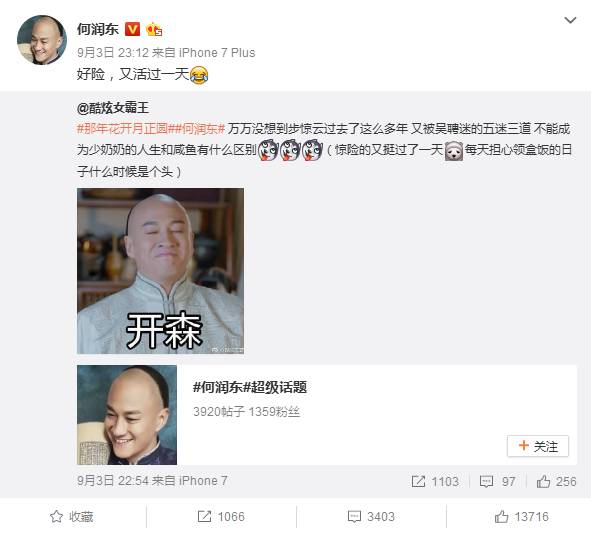Like the post with 13716 thumbs-up
The width and height of the screenshot is (591, 534).
(521, 516)
